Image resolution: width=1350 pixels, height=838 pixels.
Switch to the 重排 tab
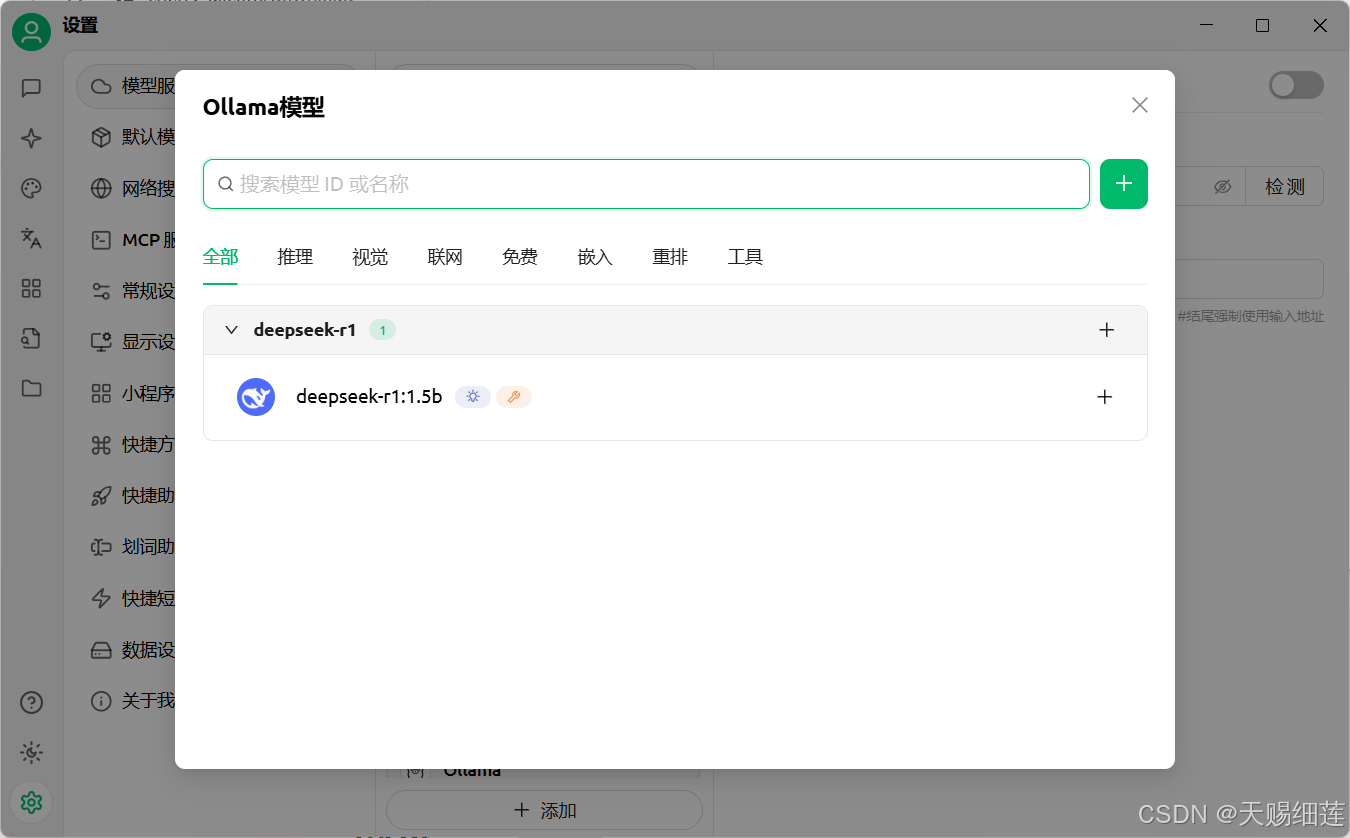coord(670,257)
